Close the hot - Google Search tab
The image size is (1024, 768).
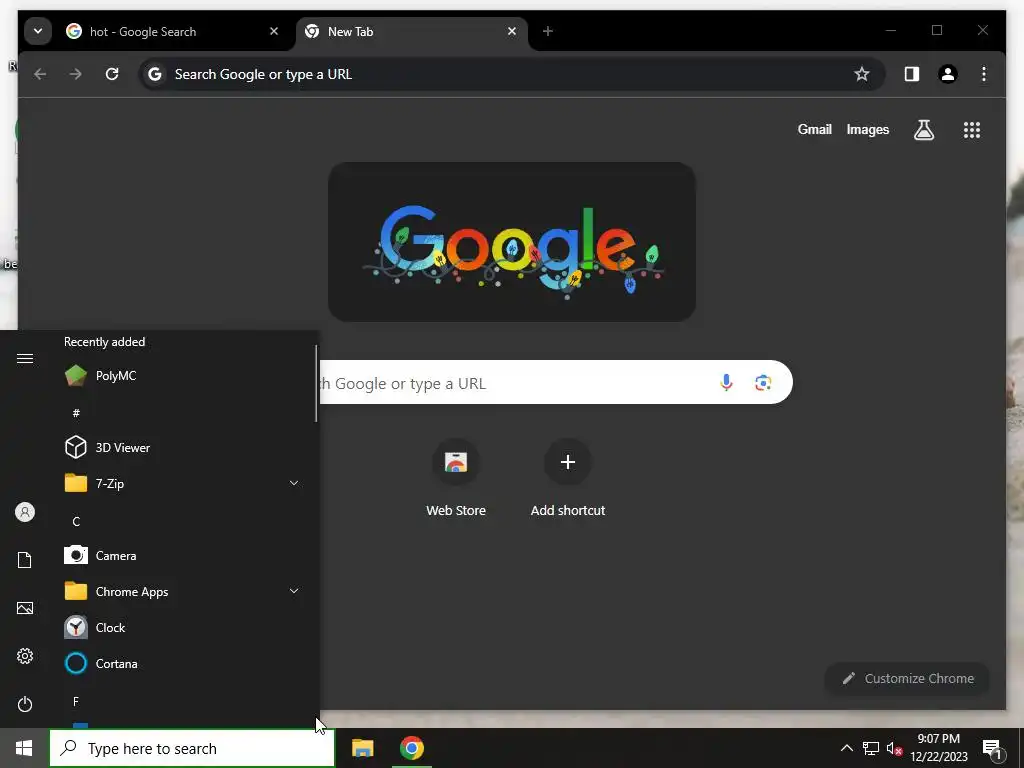coord(274,31)
